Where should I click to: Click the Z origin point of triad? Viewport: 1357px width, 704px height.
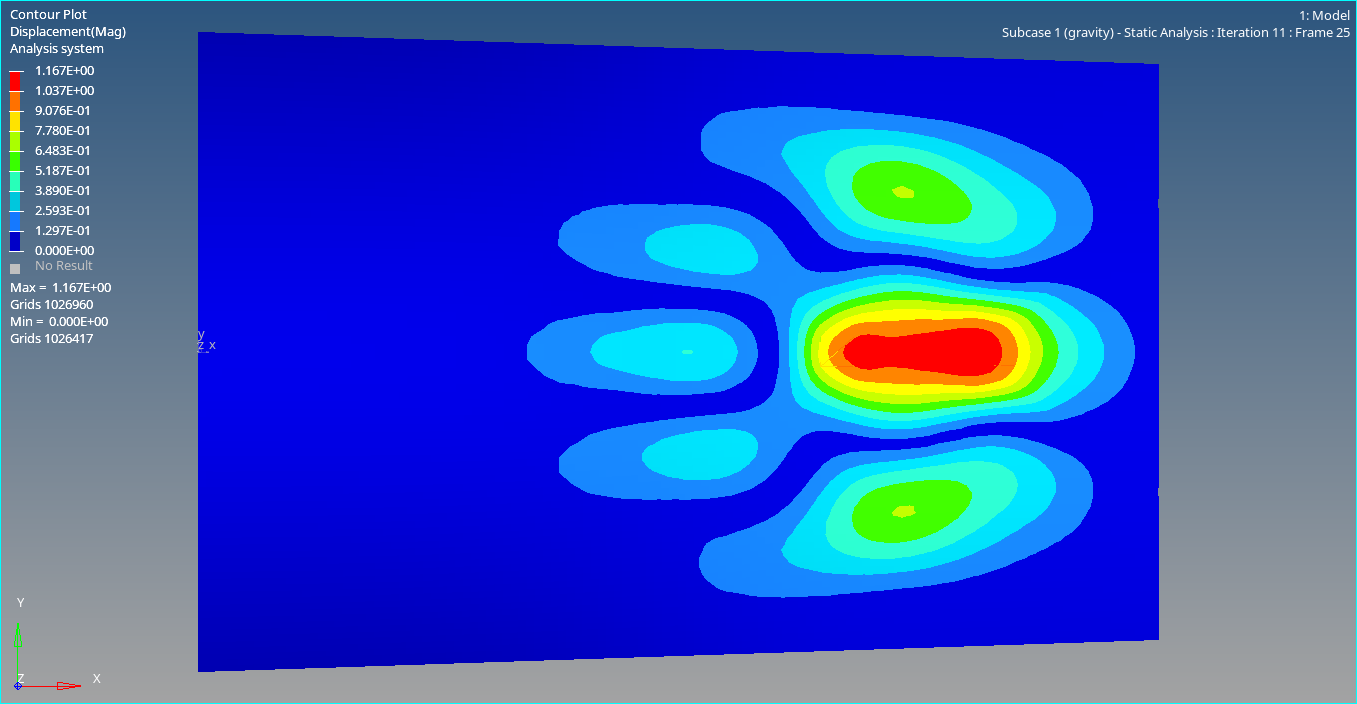pos(18,685)
